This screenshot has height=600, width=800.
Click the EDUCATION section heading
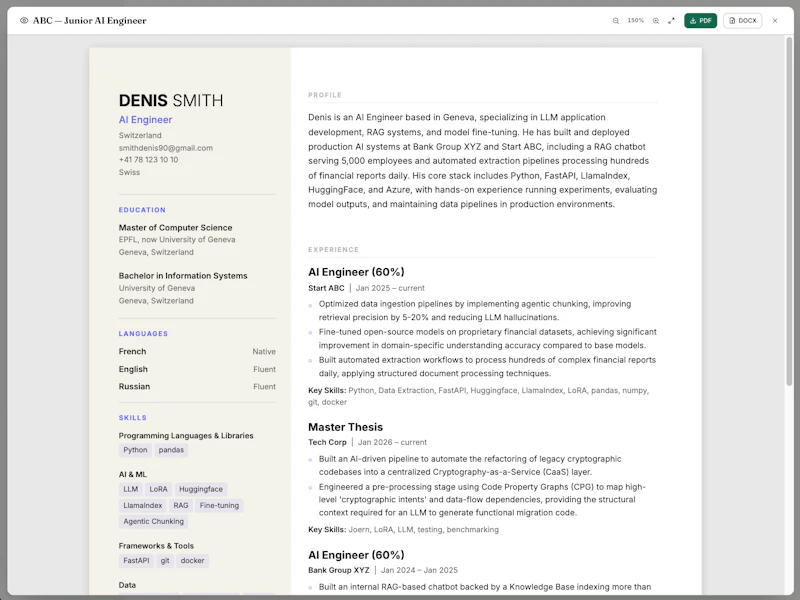(142, 210)
